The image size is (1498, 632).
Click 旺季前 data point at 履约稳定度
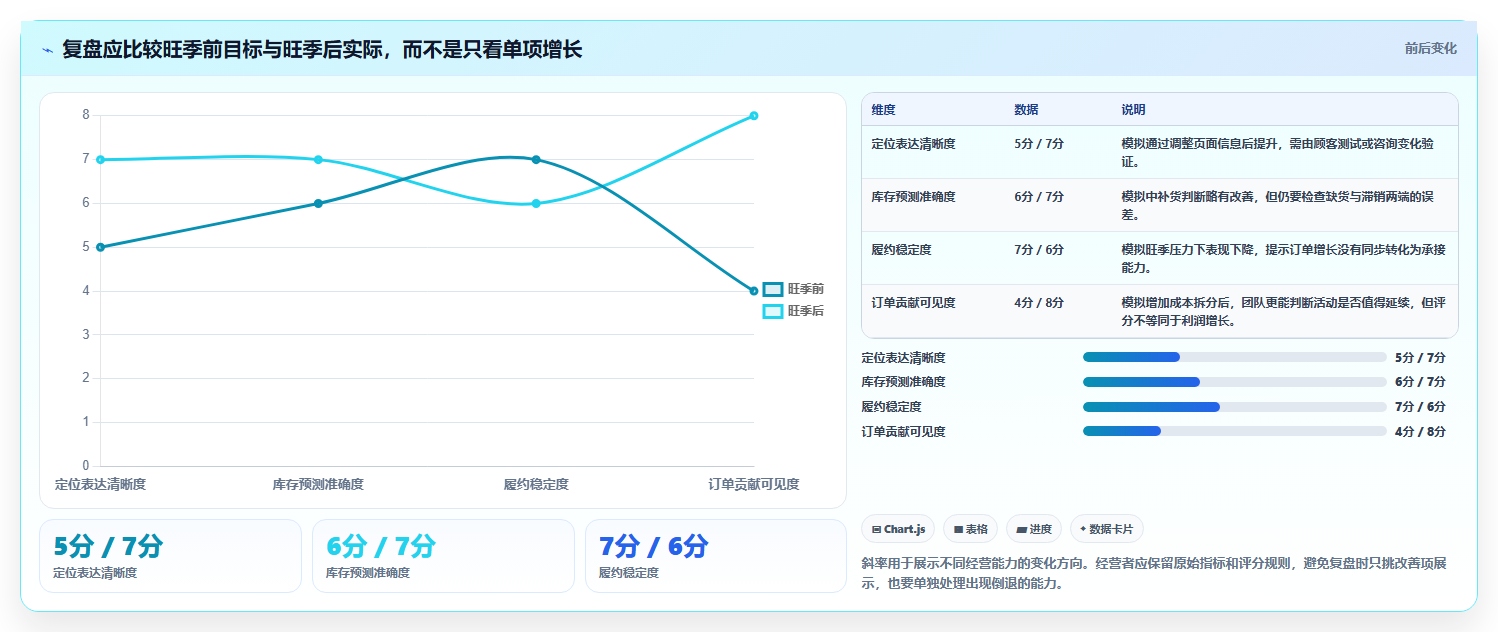536,159
